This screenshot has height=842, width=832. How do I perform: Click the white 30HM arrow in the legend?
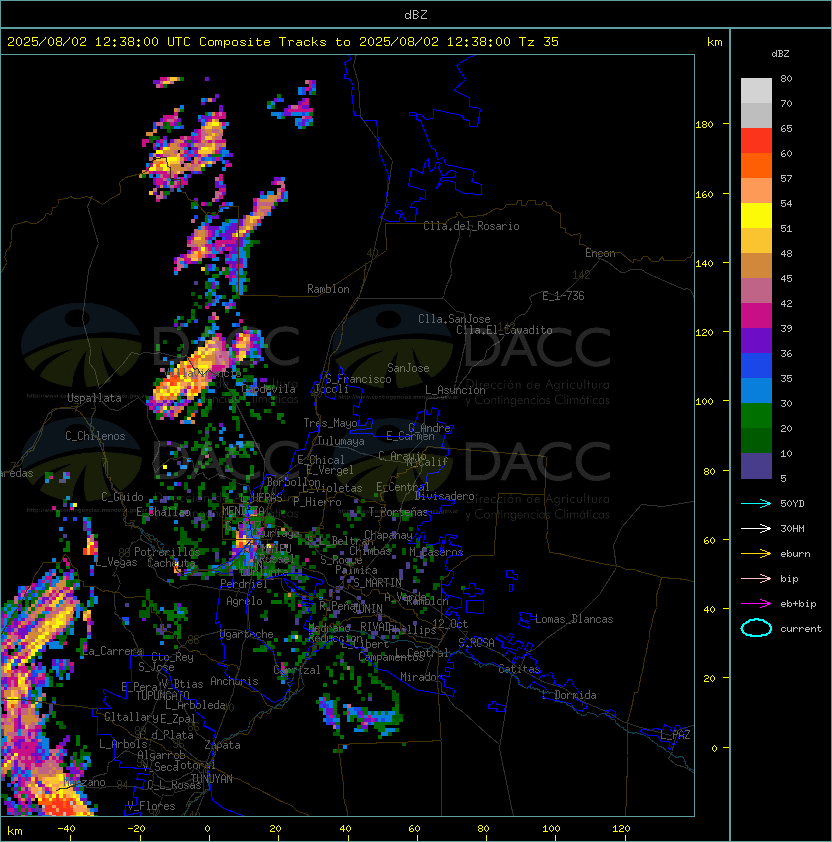756,528
